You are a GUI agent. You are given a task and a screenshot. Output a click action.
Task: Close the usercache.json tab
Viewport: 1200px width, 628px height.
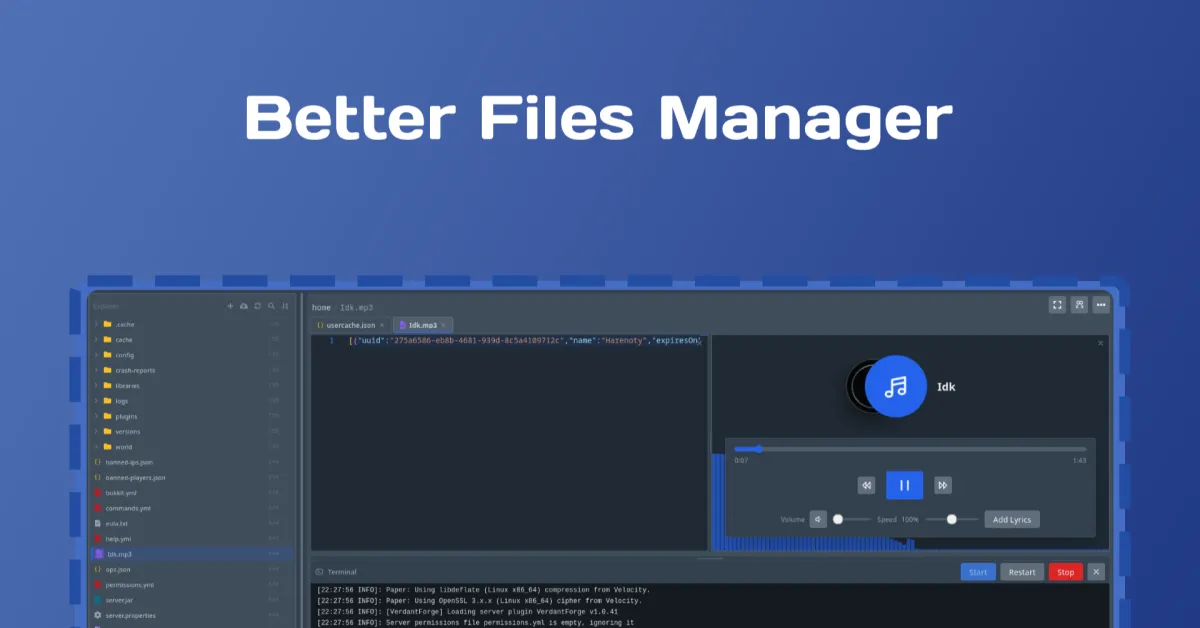tap(382, 325)
